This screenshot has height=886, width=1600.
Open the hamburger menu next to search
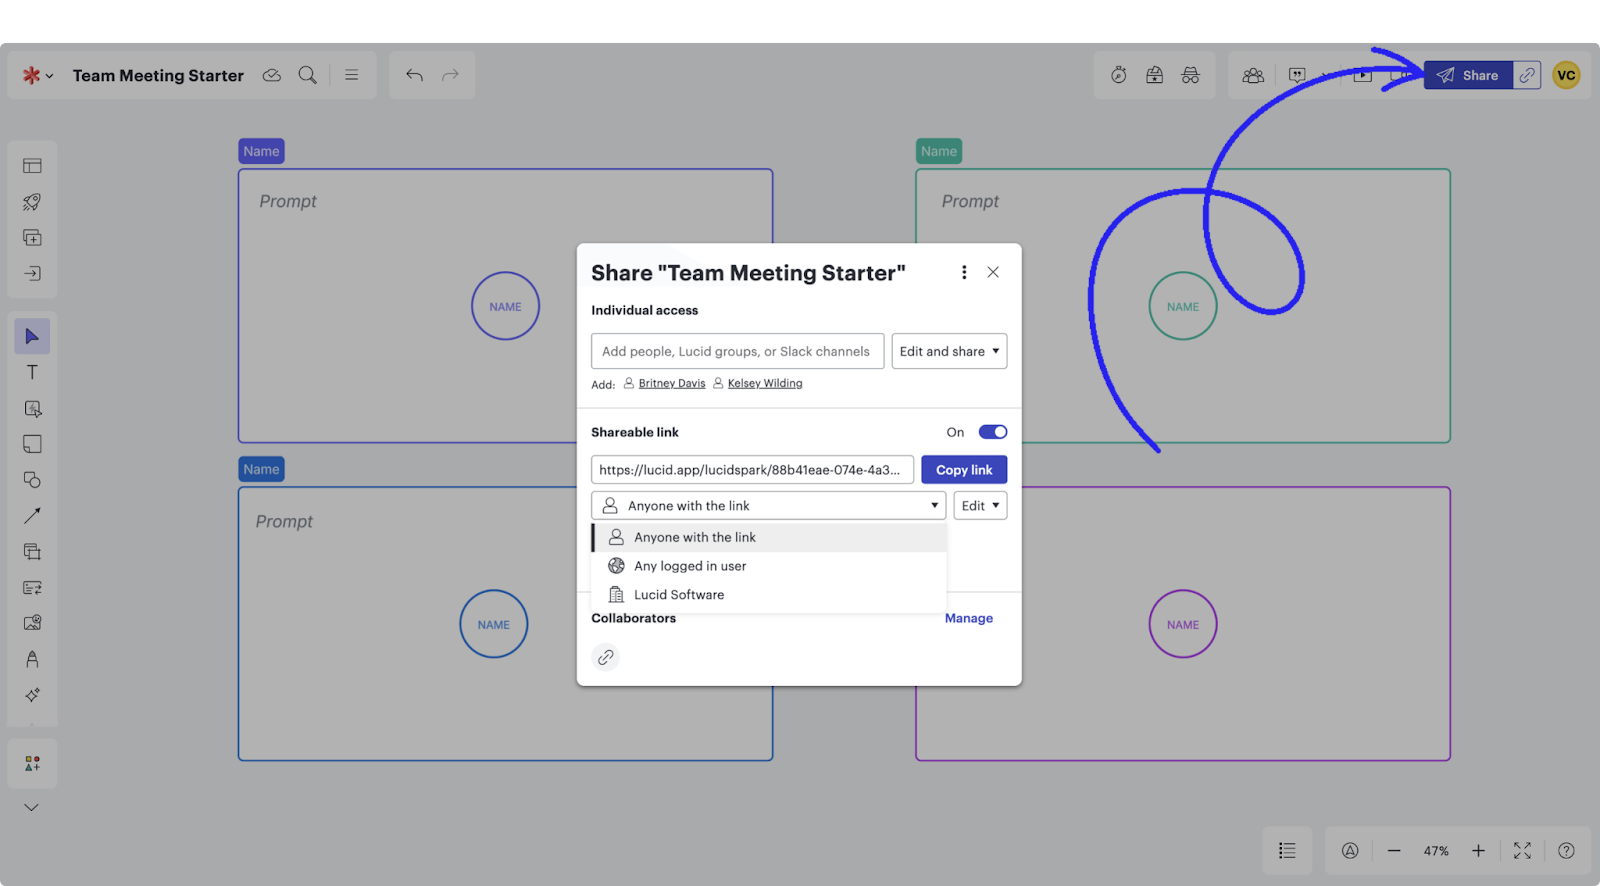[352, 76]
